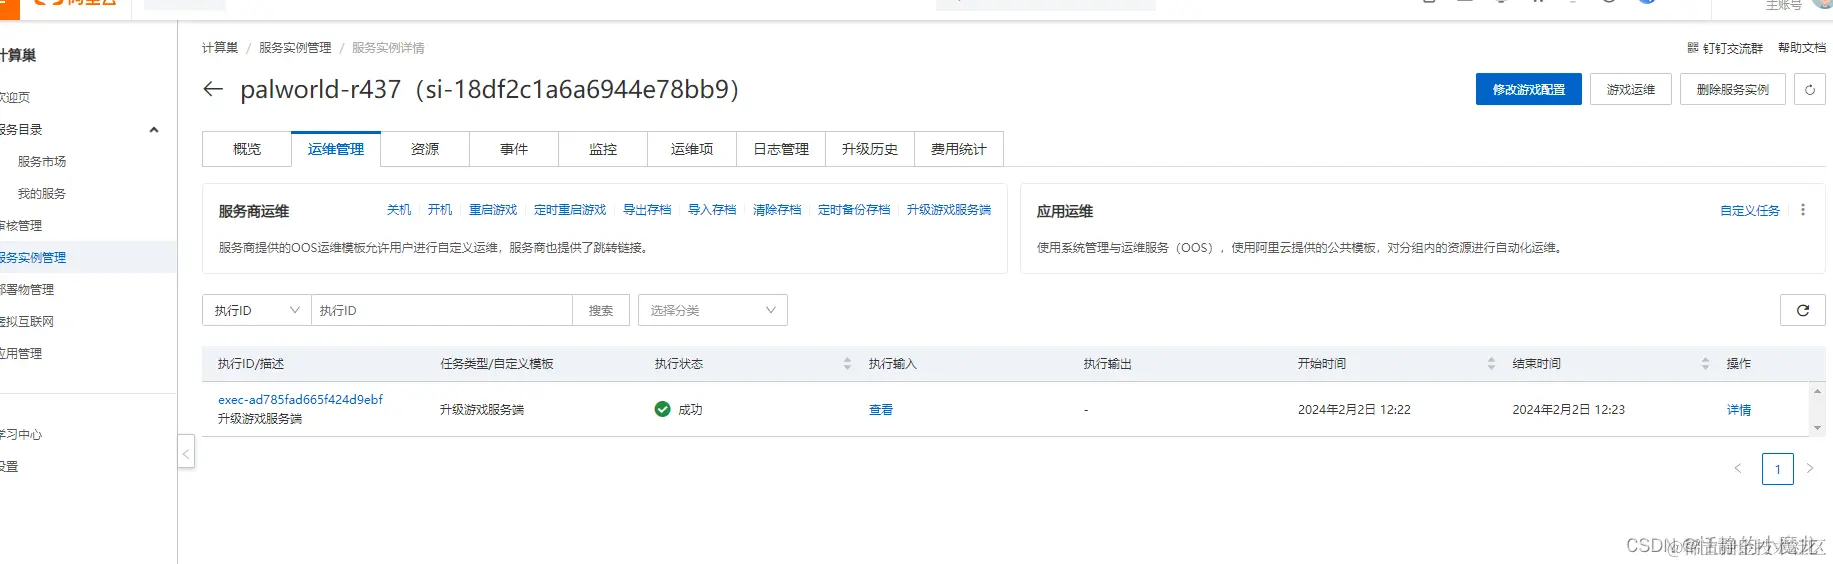The image size is (1833, 564).
Task: Go to next page arrow
Action: (x=1809, y=468)
